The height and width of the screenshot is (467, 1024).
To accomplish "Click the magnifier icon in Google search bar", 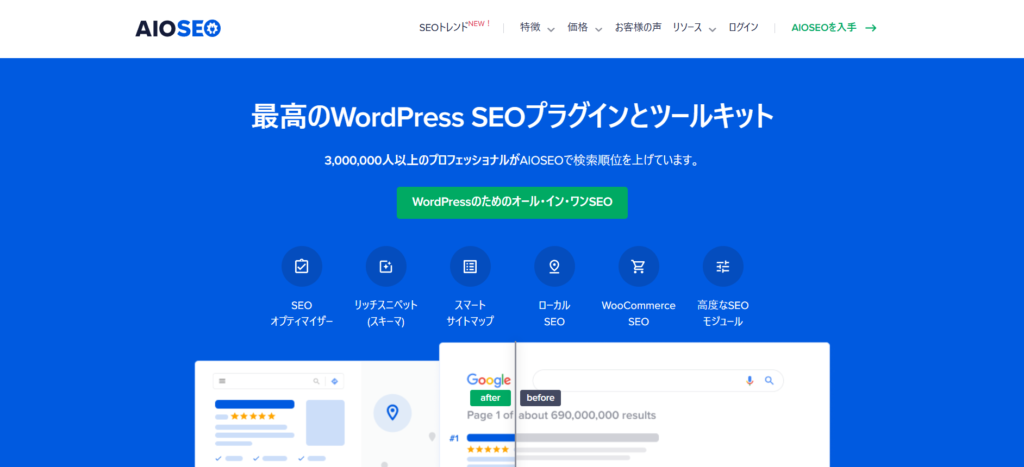I will coord(769,380).
